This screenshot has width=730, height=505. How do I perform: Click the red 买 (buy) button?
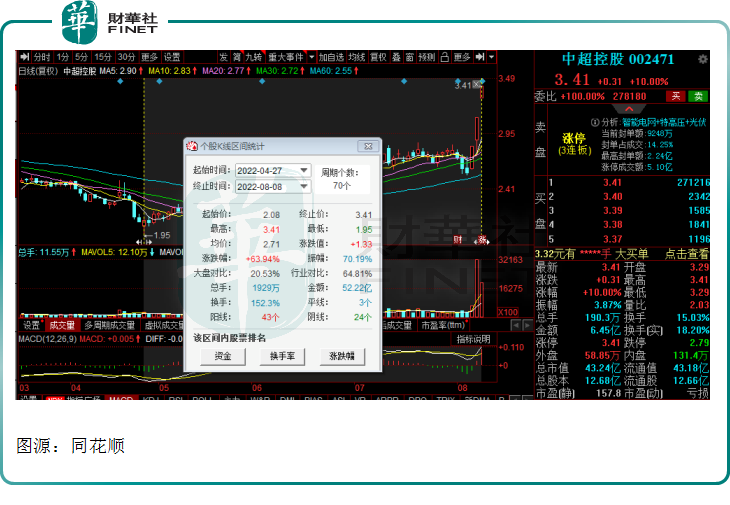pos(676,96)
